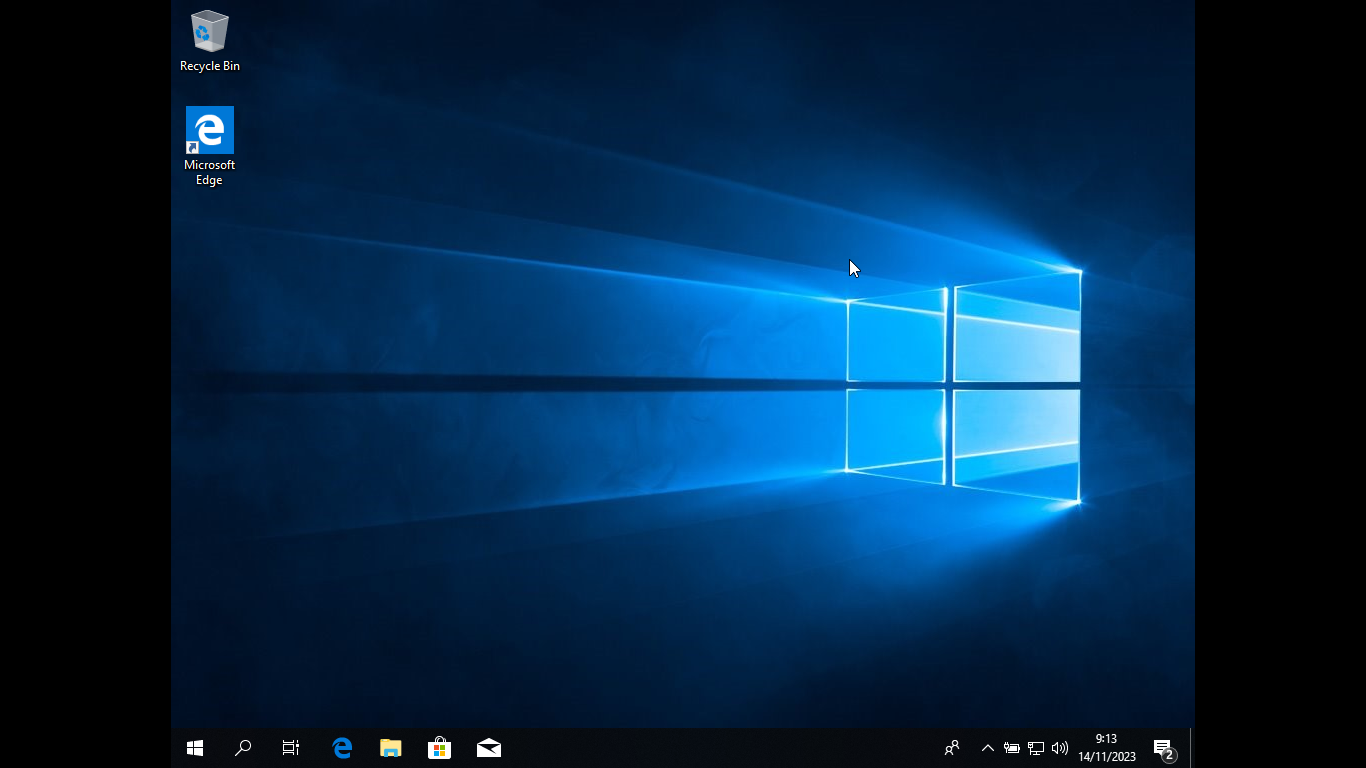The image size is (1366, 768).
Task: Open the People icon in the taskbar
Action: (952, 748)
